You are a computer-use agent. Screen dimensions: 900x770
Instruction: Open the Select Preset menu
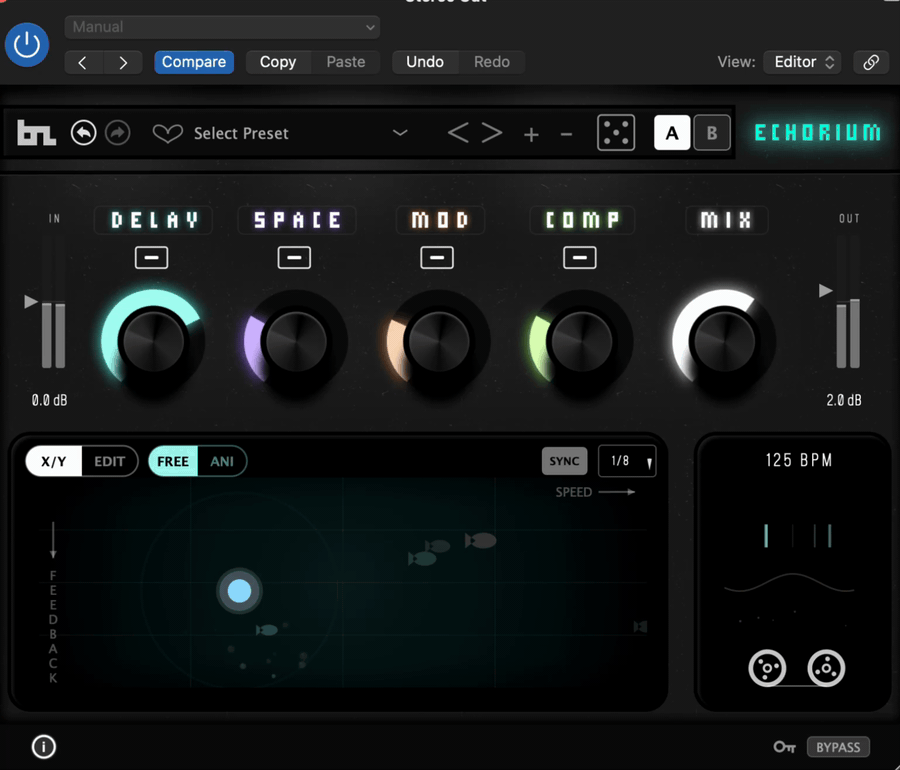[241, 134]
